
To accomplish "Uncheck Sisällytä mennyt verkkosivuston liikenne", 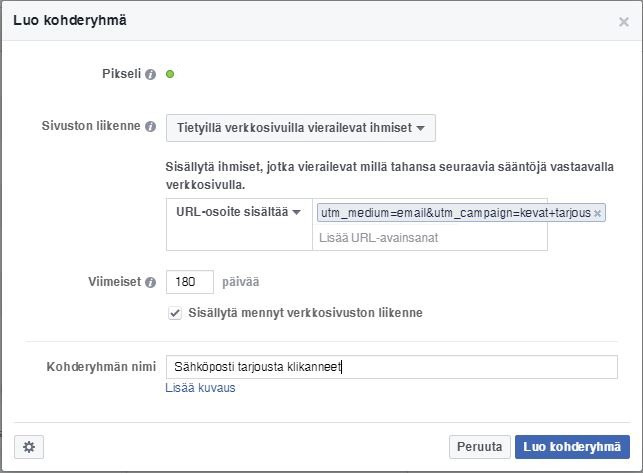I will 175,313.
